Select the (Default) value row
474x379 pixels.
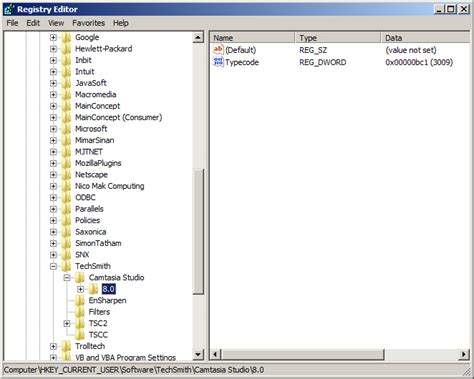339,50
